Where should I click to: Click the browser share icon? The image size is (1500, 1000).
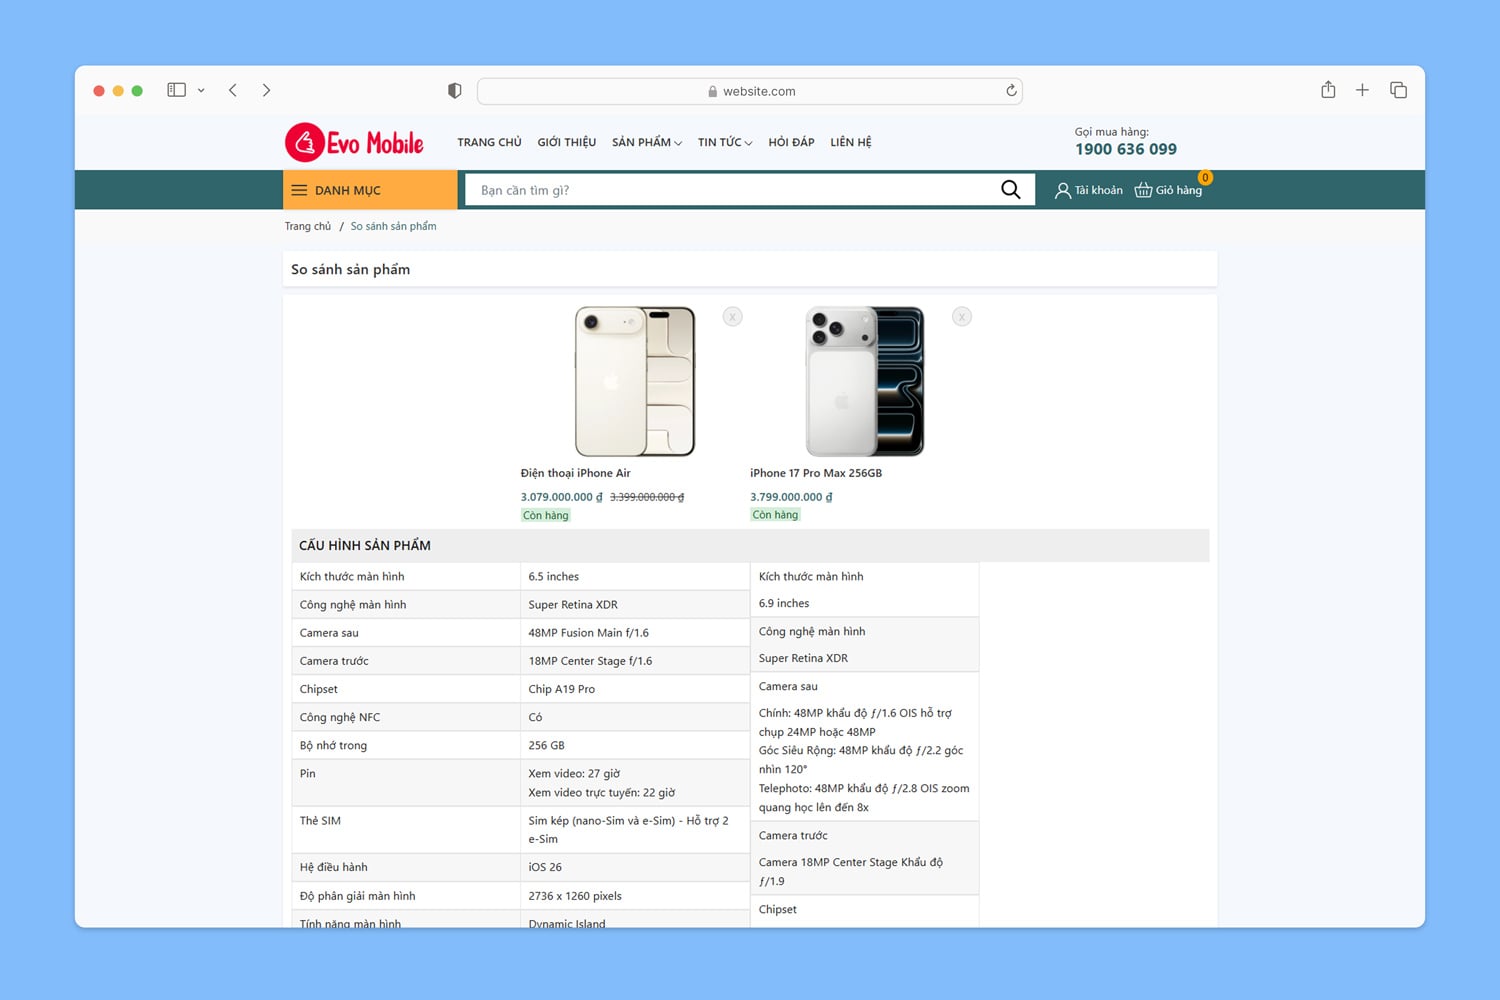coord(1328,90)
